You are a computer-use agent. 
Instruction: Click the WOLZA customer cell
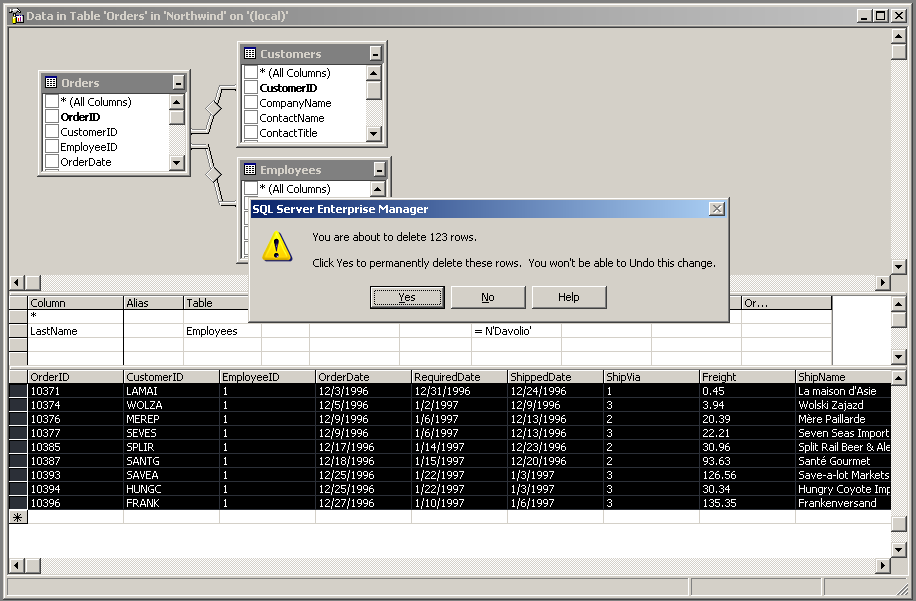pyautogui.click(x=171, y=405)
